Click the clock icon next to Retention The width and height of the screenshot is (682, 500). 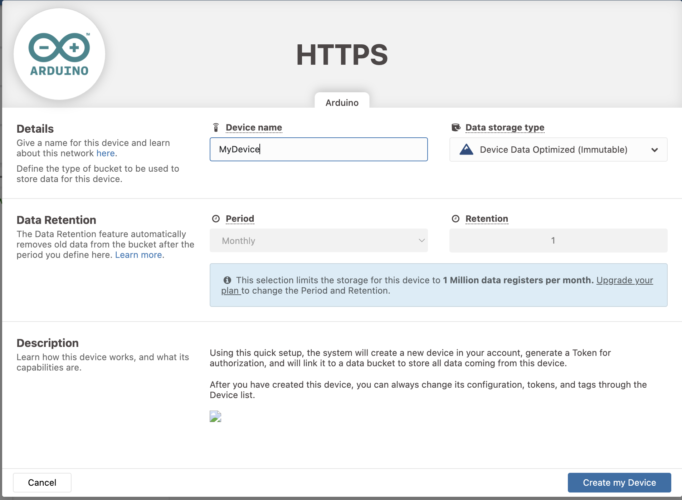pyautogui.click(x=456, y=219)
